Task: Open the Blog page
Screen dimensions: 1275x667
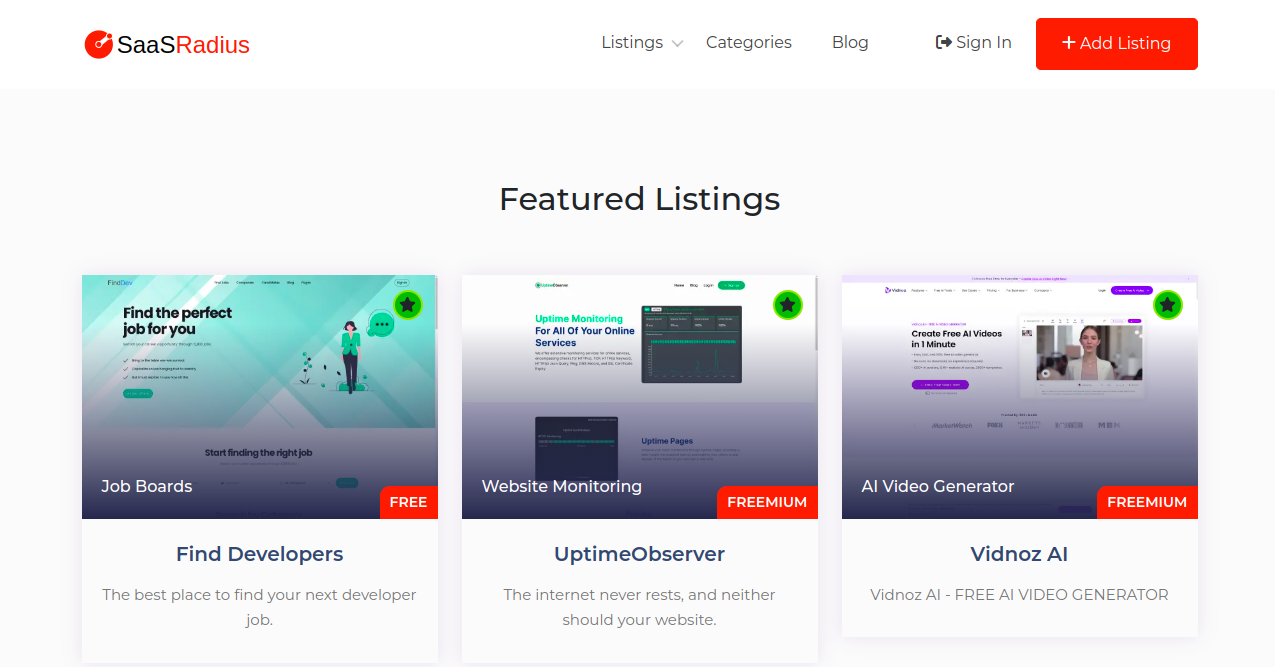Action: pos(850,42)
